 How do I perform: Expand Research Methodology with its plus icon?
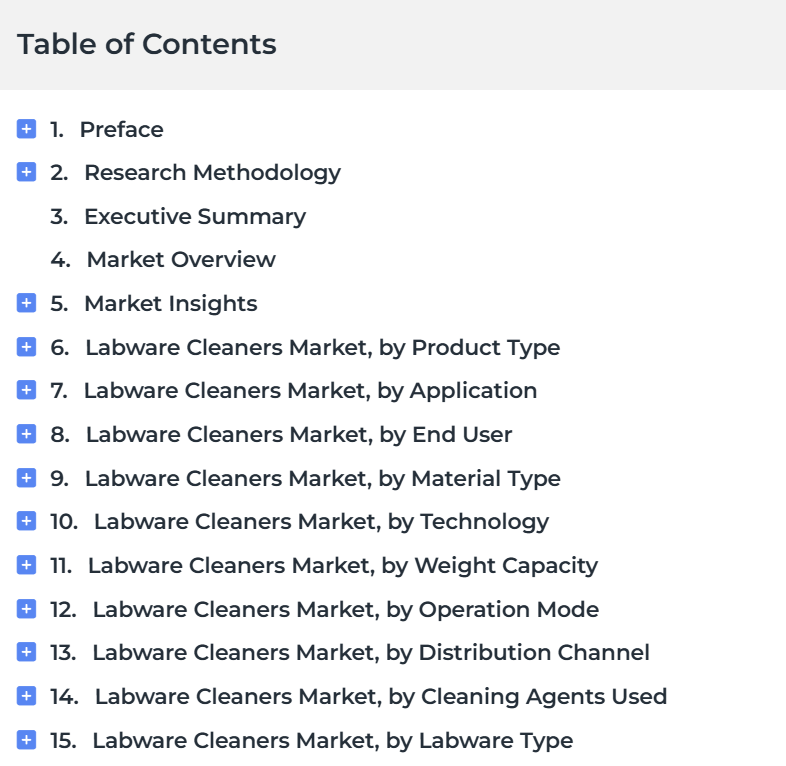[27, 172]
